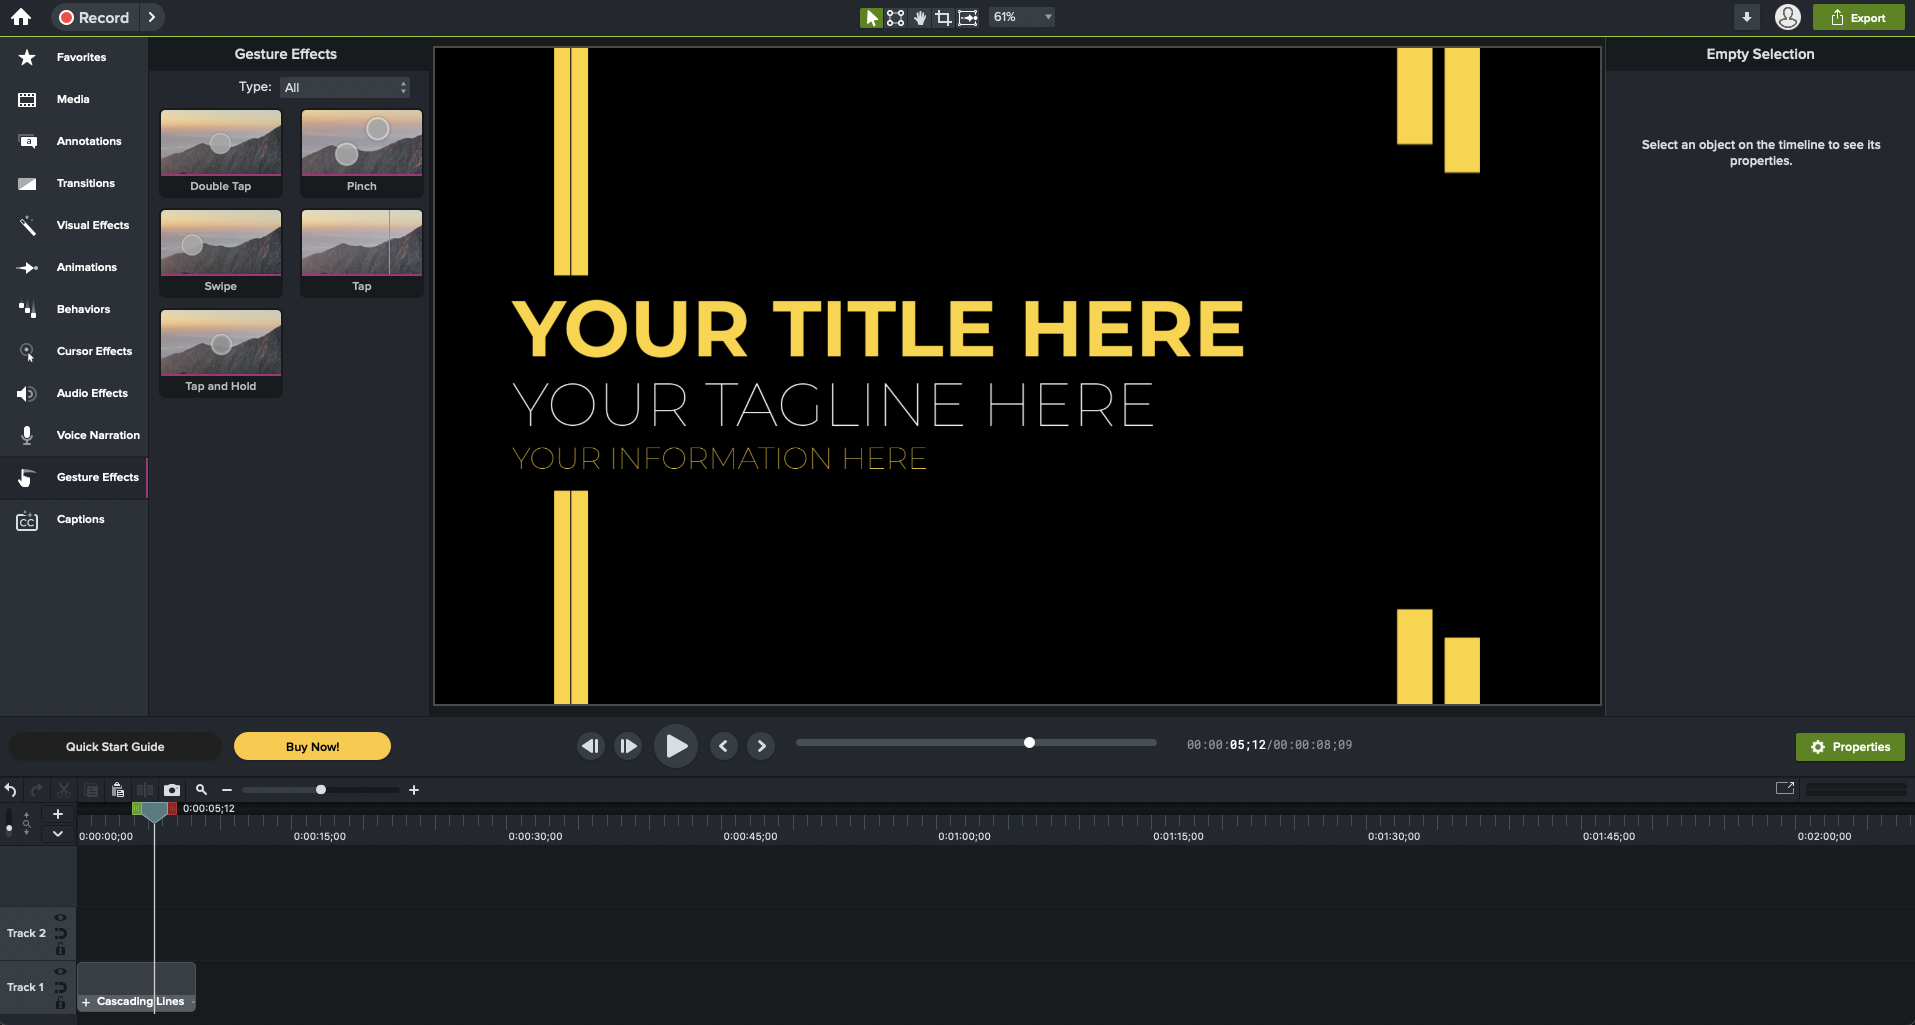The width and height of the screenshot is (1915, 1025).
Task: Open the Type dropdown set to All
Action: [345, 88]
